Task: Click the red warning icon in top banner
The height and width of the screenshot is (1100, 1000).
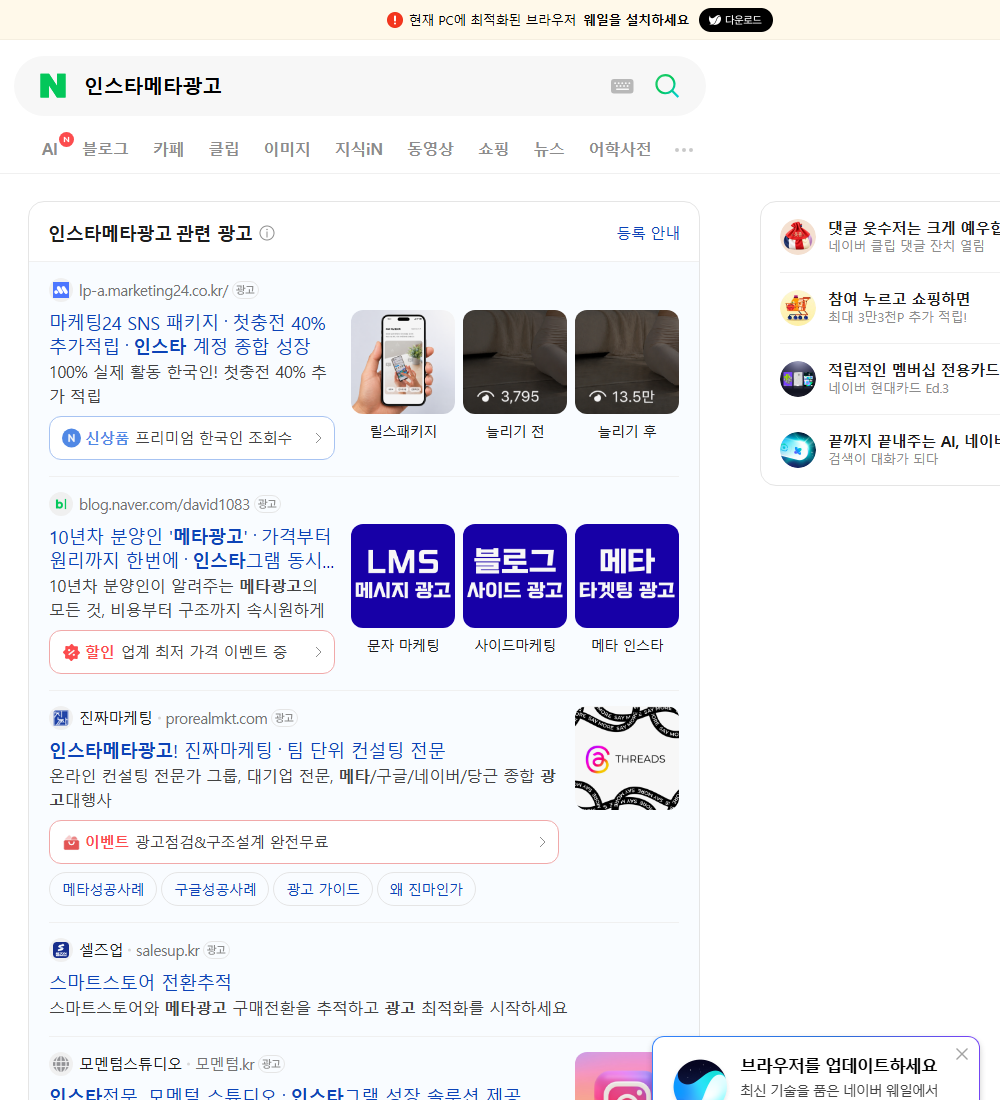Action: (394, 20)
